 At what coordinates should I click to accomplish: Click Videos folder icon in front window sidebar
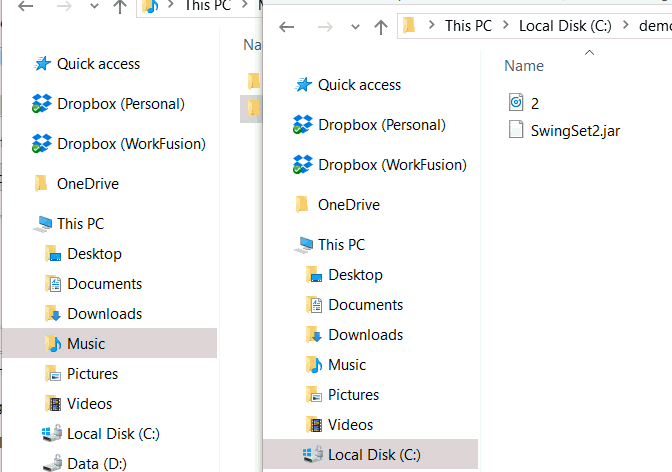click(315, 424)
